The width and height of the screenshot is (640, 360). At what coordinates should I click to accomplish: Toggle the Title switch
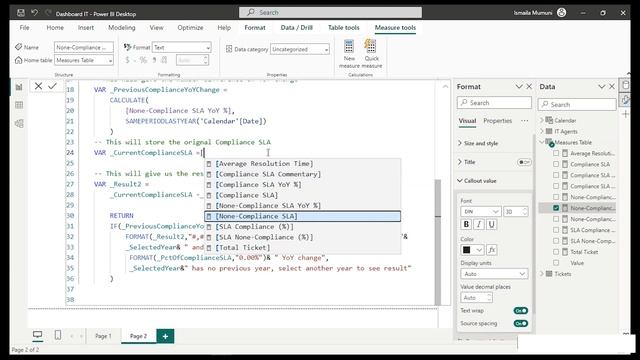pyautogui.click(x=524, y=162)
